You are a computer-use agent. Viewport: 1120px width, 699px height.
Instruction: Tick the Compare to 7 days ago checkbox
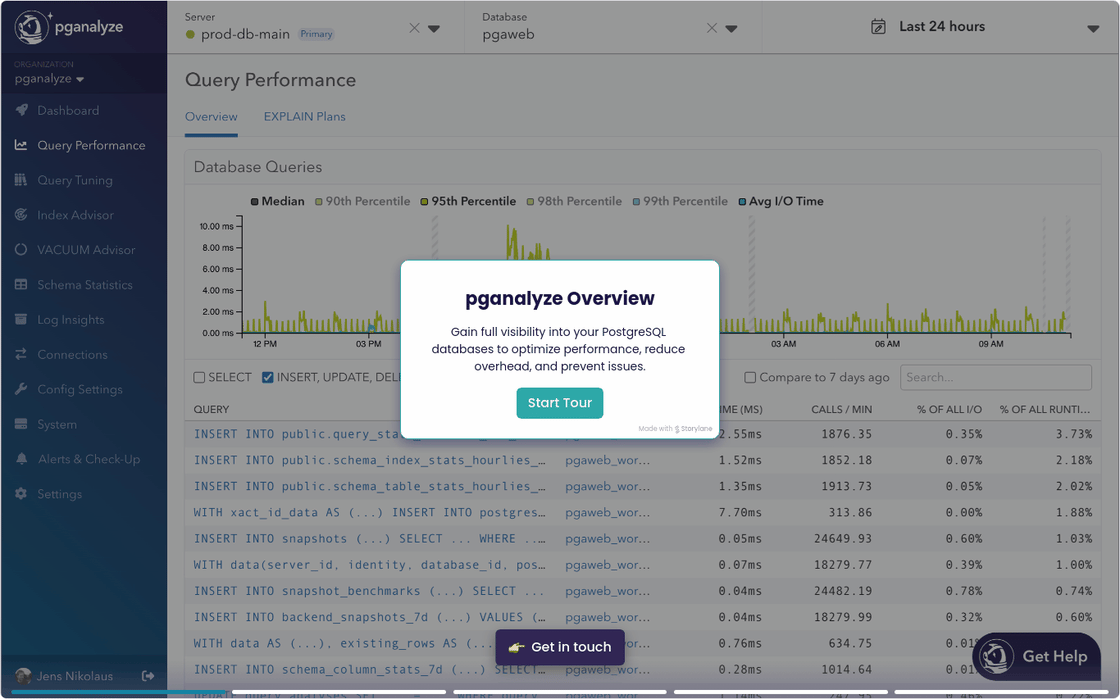coord(750,378)
